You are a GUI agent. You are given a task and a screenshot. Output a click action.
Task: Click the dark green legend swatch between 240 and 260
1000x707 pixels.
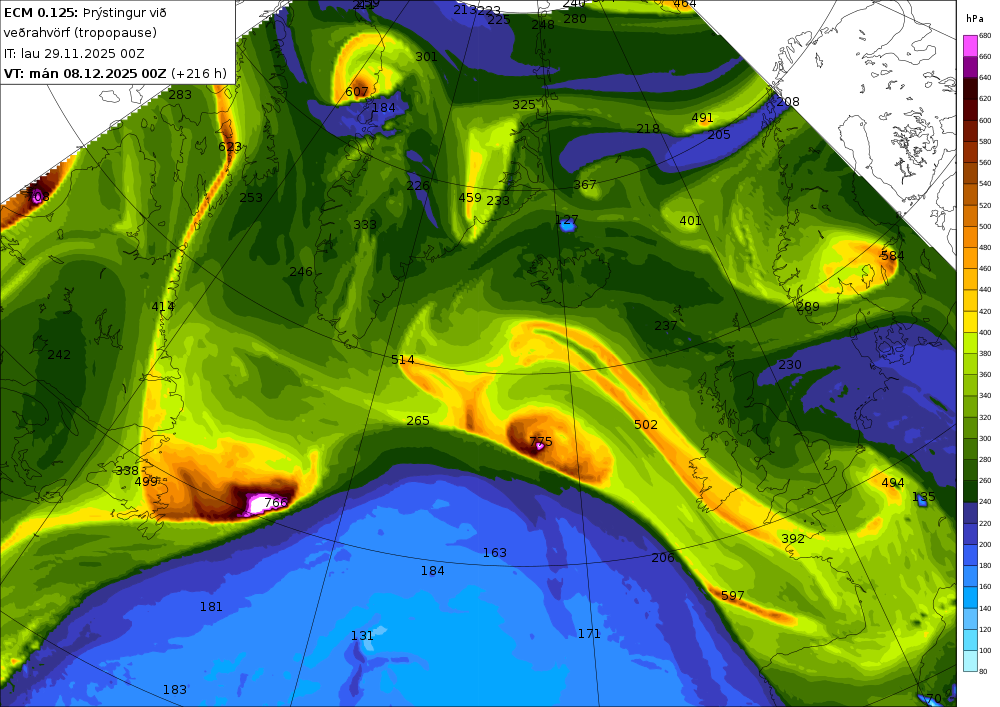point(970,492)
